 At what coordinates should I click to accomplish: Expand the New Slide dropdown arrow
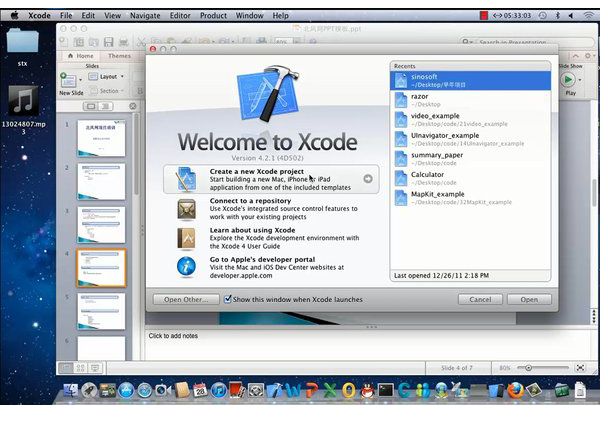click(81, 80)
